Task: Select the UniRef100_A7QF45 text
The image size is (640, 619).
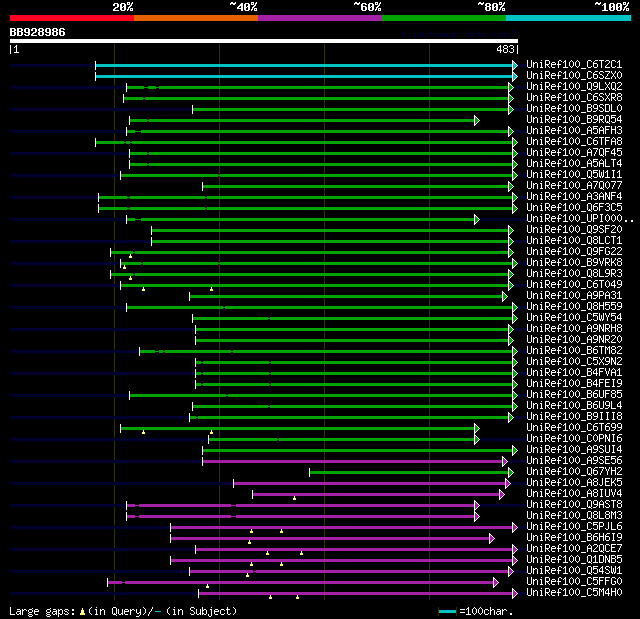Action: point(574,153)
